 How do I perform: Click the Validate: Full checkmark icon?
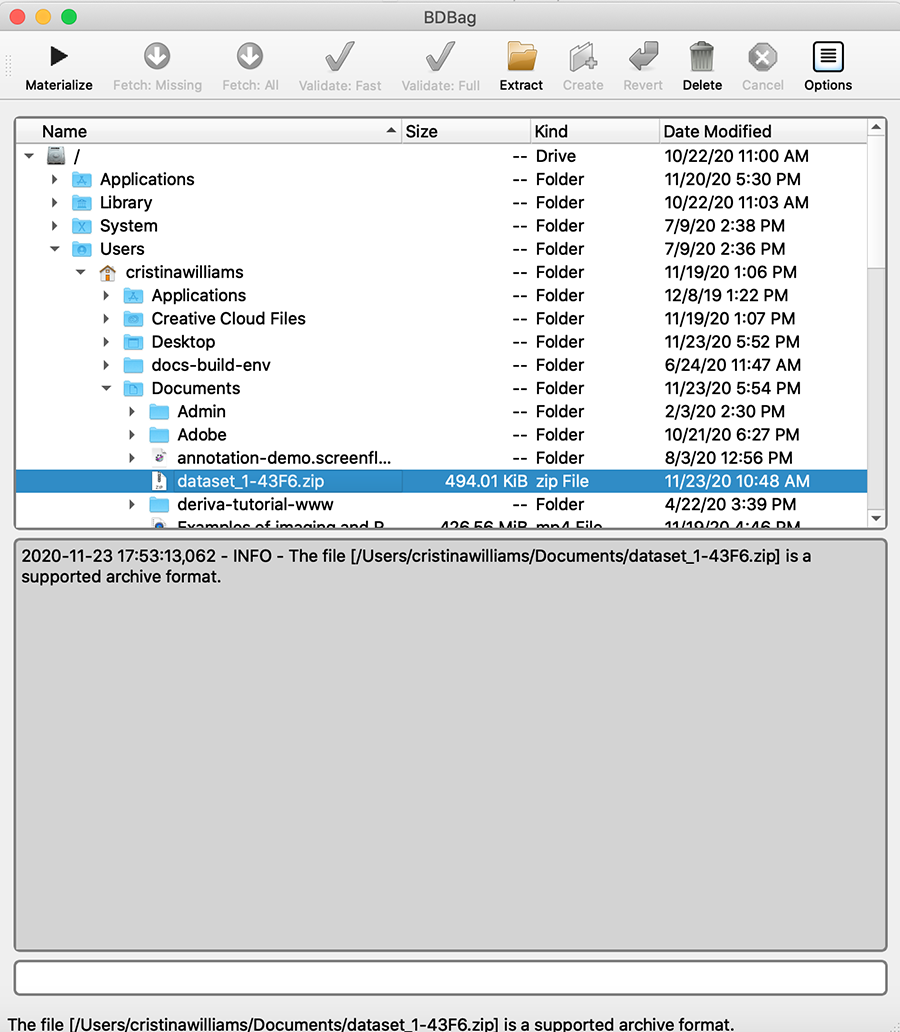(x=440, y=57)
